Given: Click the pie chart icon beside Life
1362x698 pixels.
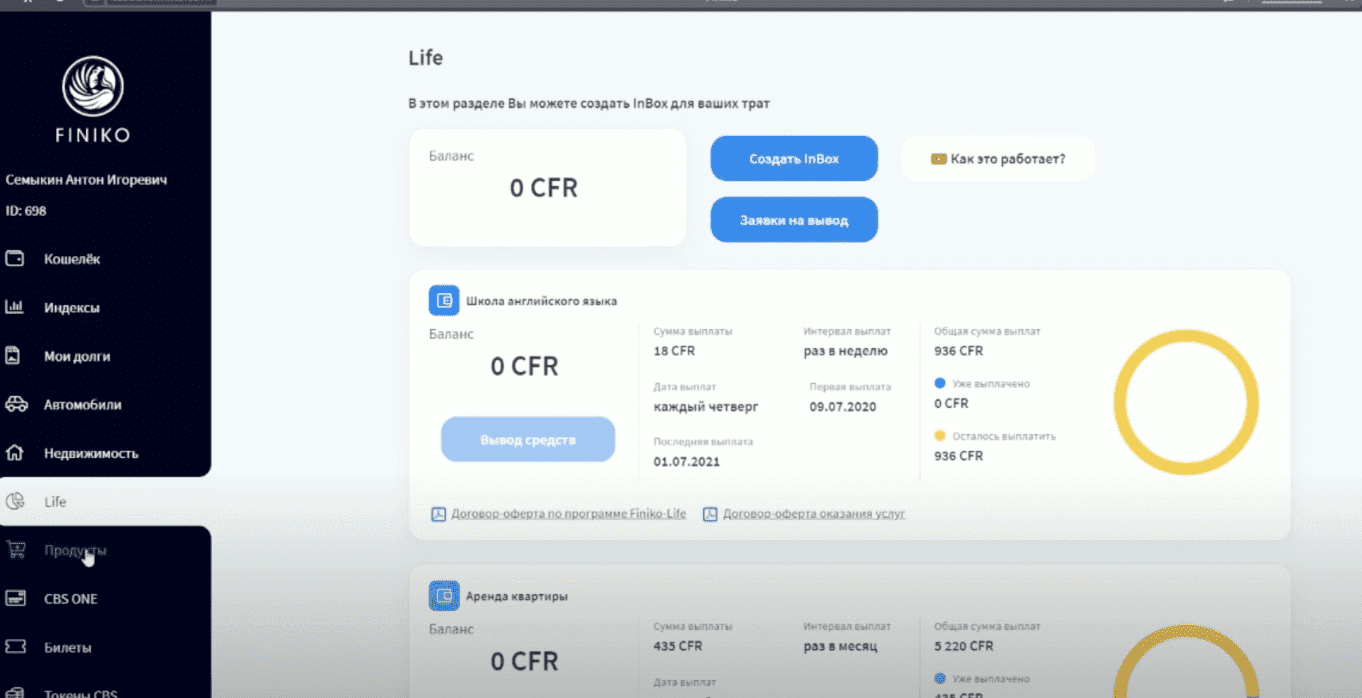Looking at the screenshot, I should (15, 501).
